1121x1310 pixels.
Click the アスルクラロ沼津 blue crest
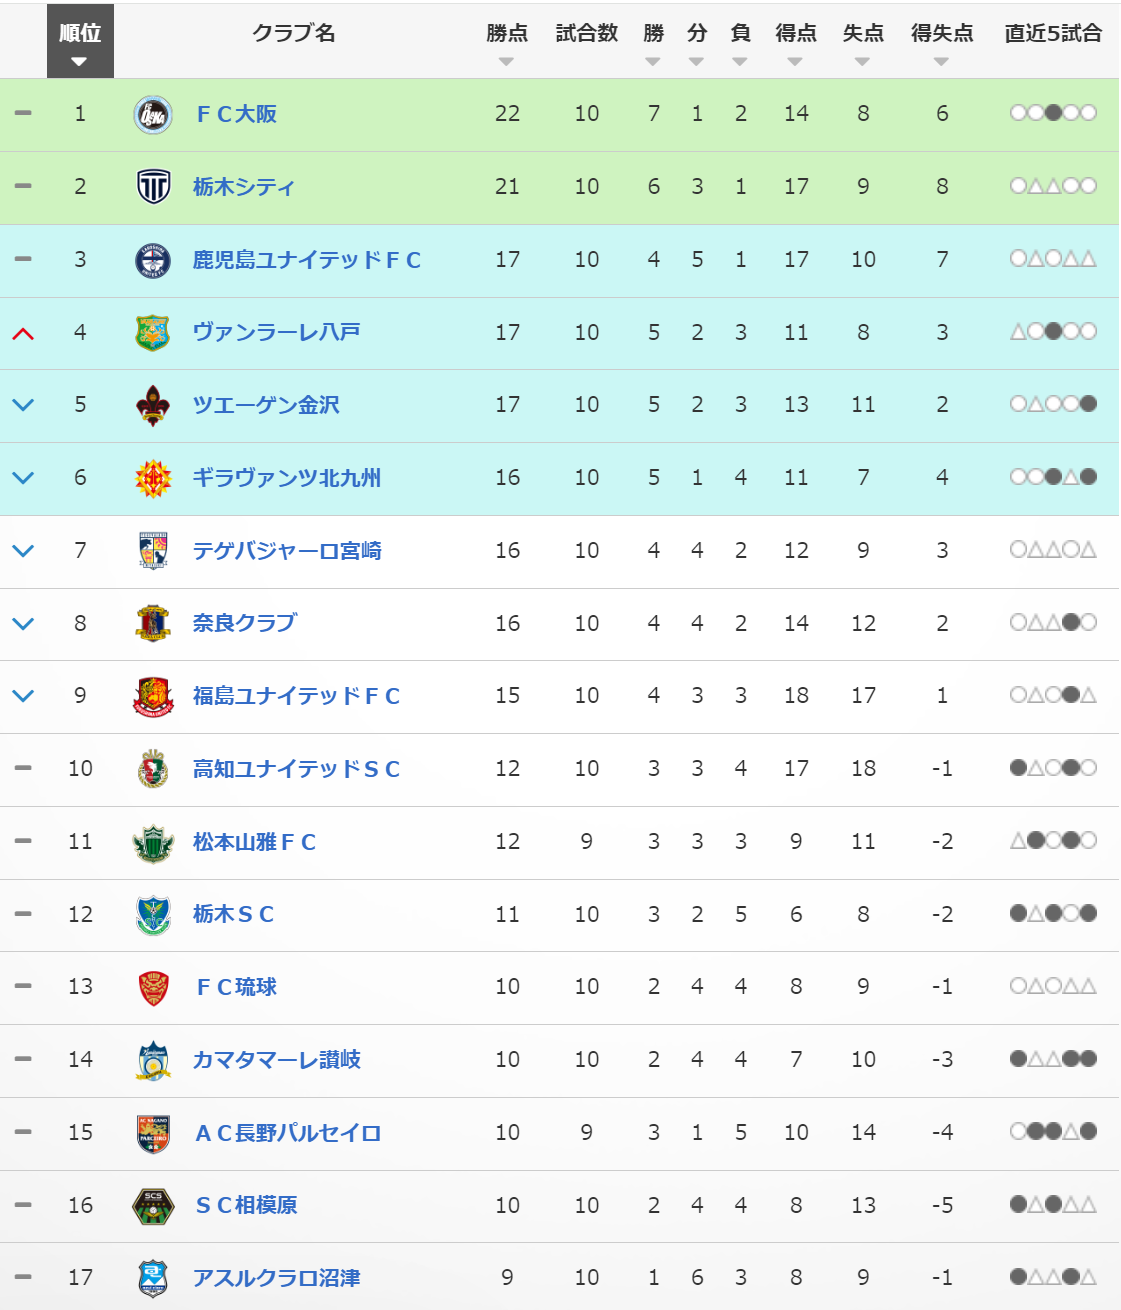pos(153,1278)
